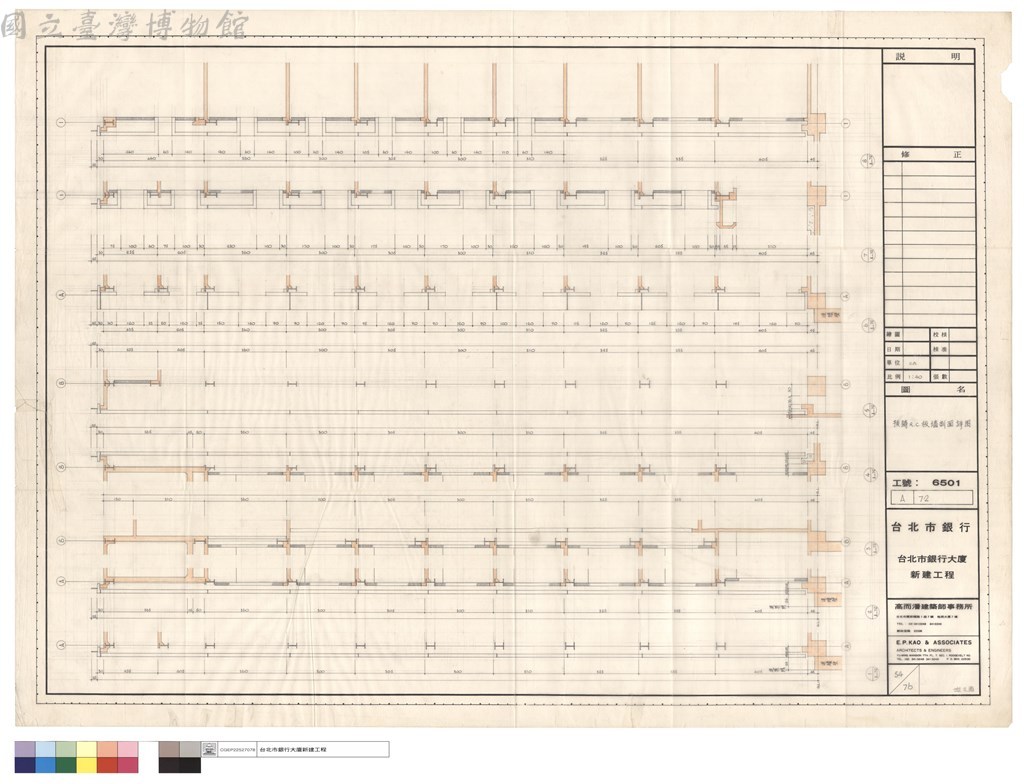The image size is (1024, 784).
Task: Select the red color swatch
Action: click(x=108, y=765)
